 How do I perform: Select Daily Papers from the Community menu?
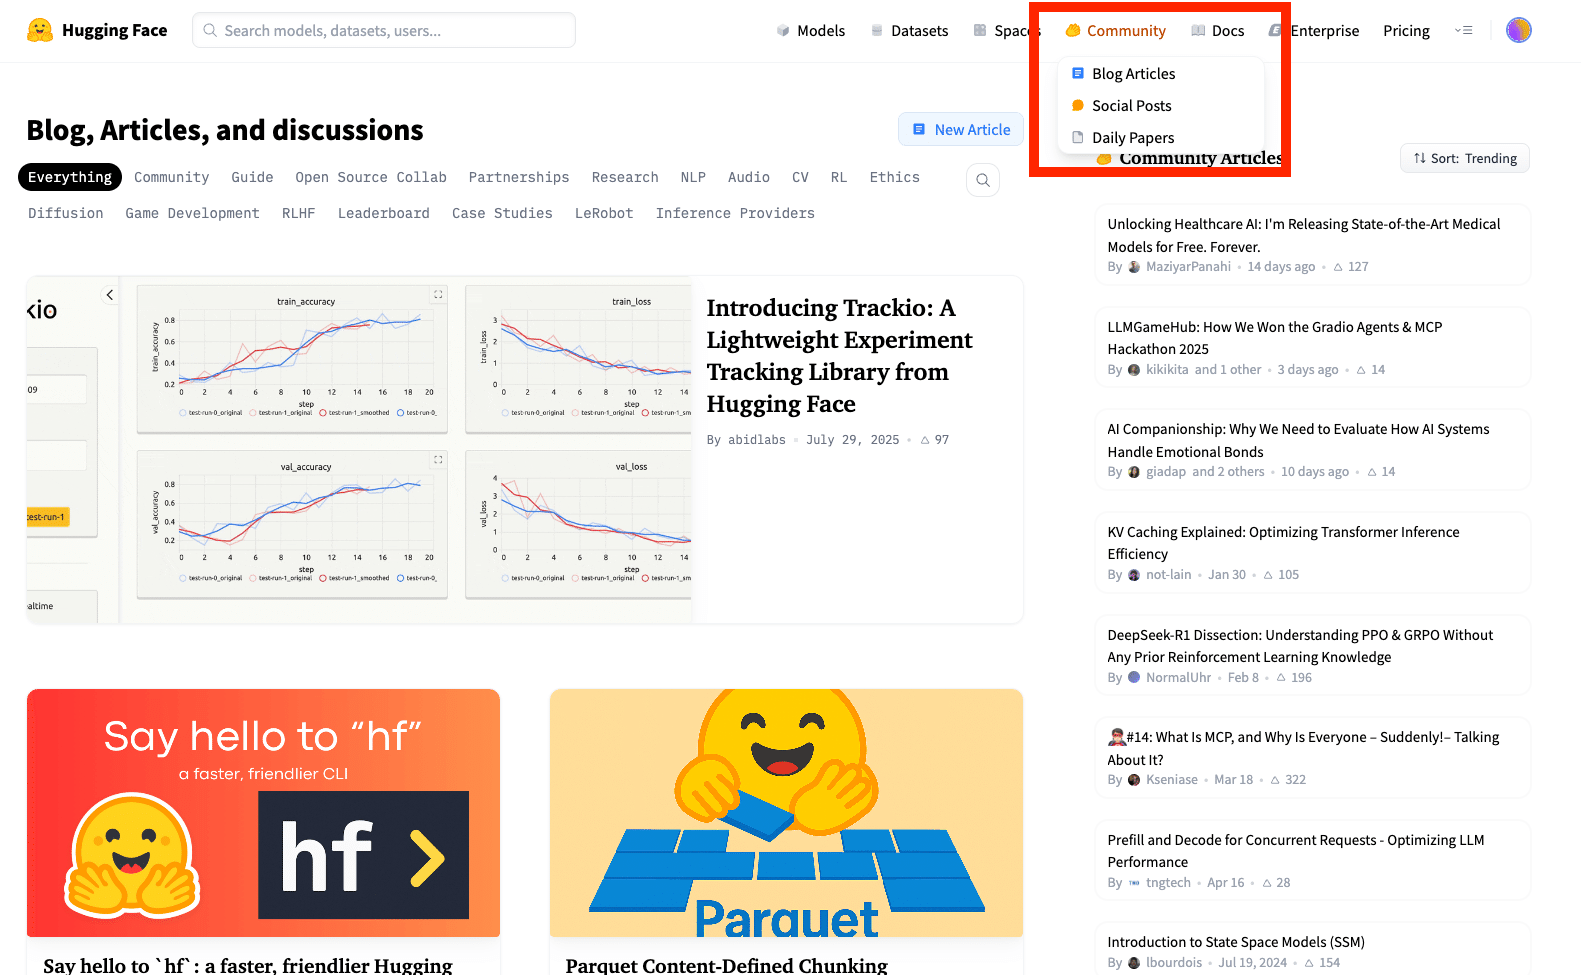1132,138
